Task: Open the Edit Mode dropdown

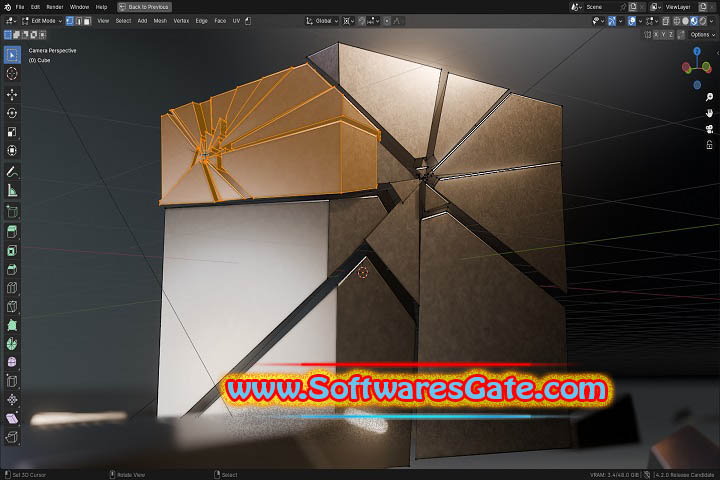Action: 41,21
